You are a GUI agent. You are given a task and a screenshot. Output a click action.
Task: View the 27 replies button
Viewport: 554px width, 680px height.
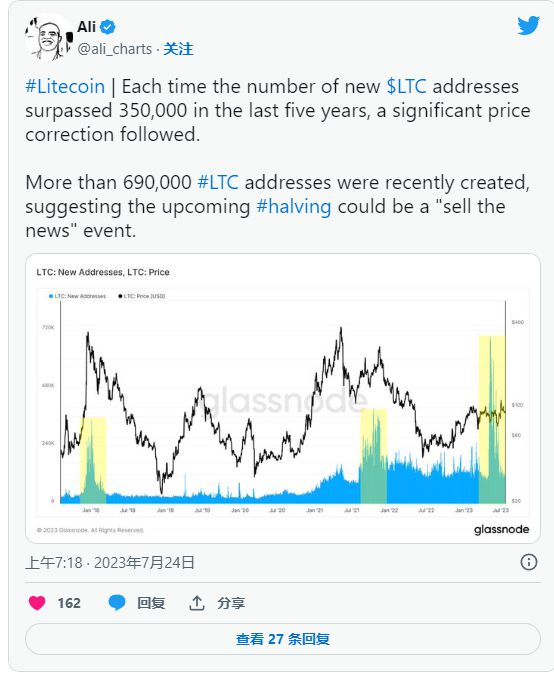point(283,639)
